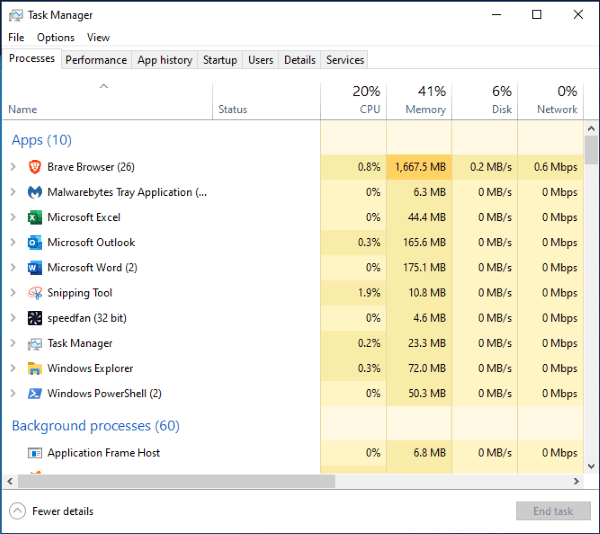Click the Microsoft Excel icon
The height and width of the screenshot is (534, 600).
click(35, 217)
